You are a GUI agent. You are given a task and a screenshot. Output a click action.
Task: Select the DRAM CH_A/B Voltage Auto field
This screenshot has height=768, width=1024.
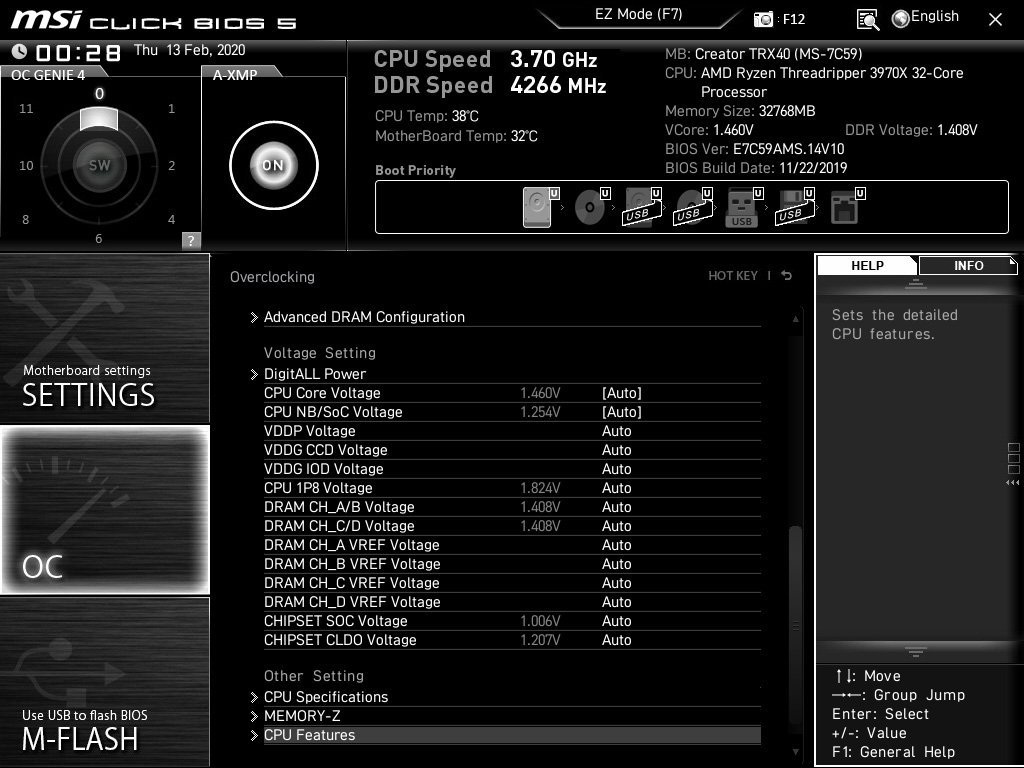(x=616, y=507)
